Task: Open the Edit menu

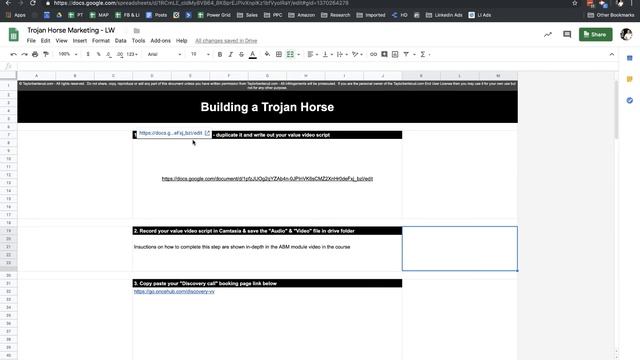Action: click(x=45, y=41)
